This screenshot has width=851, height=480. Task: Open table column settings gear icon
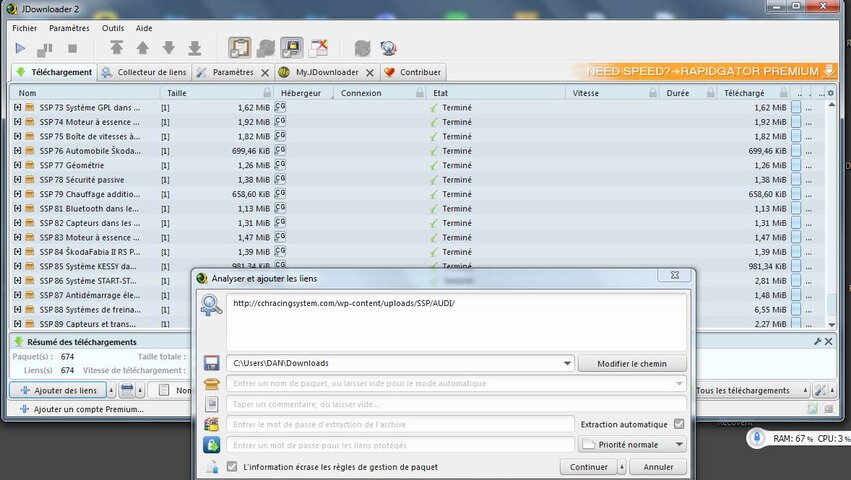(830, 93)
